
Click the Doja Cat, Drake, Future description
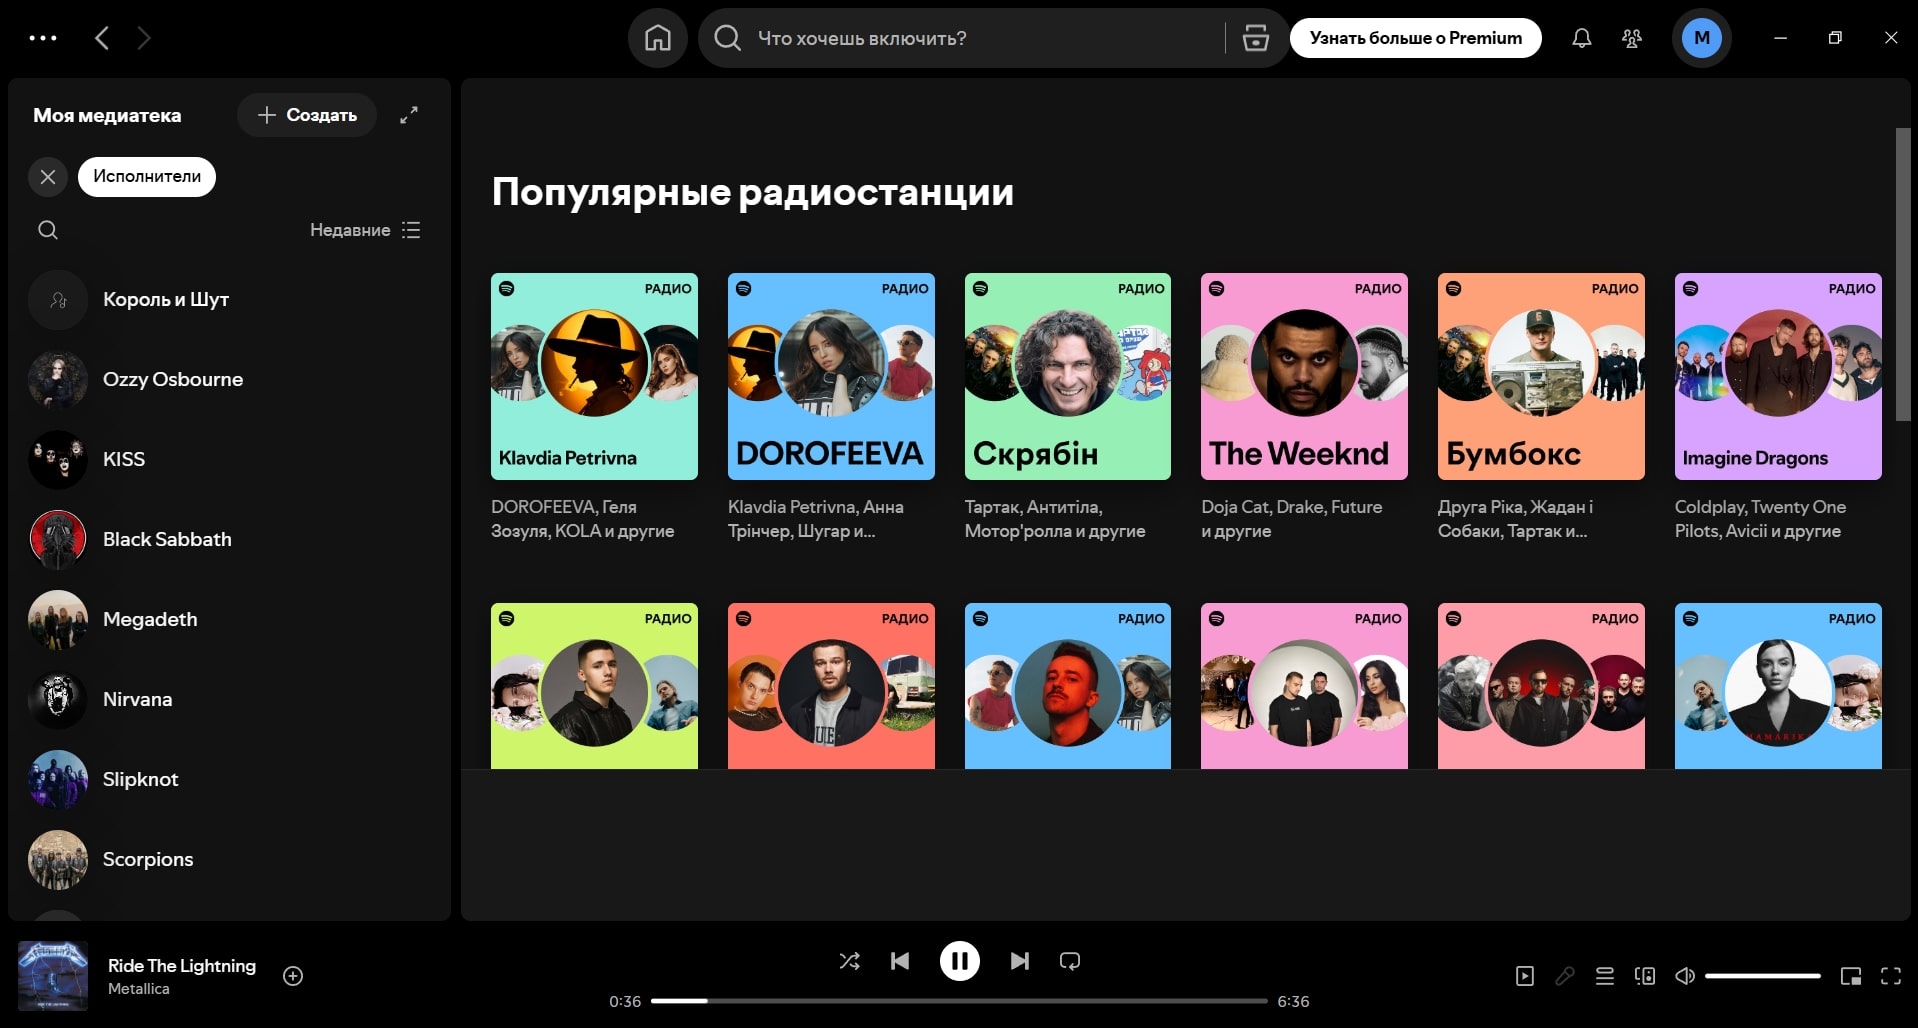tap(1291, 519)
